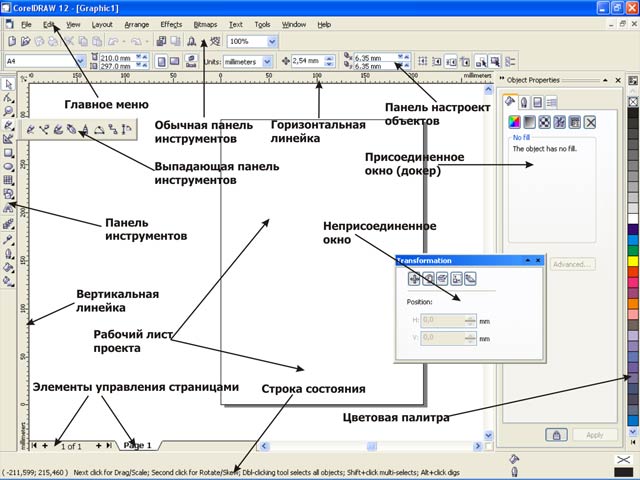Click the Corel Online icon

pyautogui.click(x=215, y=41)
